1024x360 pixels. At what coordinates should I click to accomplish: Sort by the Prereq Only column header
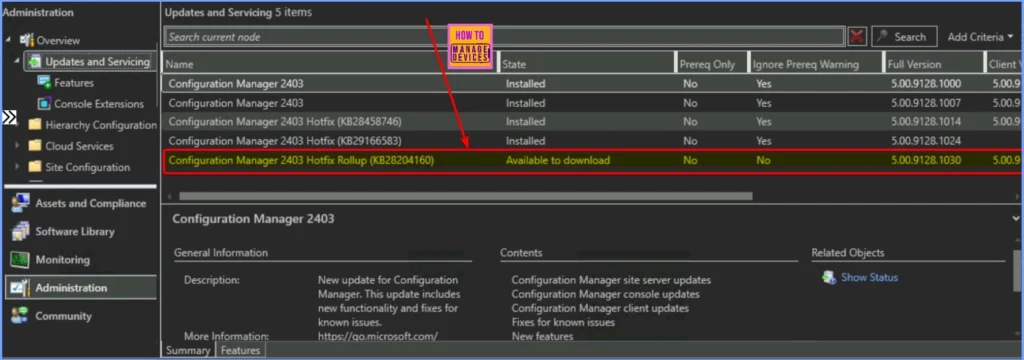pos(711,64)
